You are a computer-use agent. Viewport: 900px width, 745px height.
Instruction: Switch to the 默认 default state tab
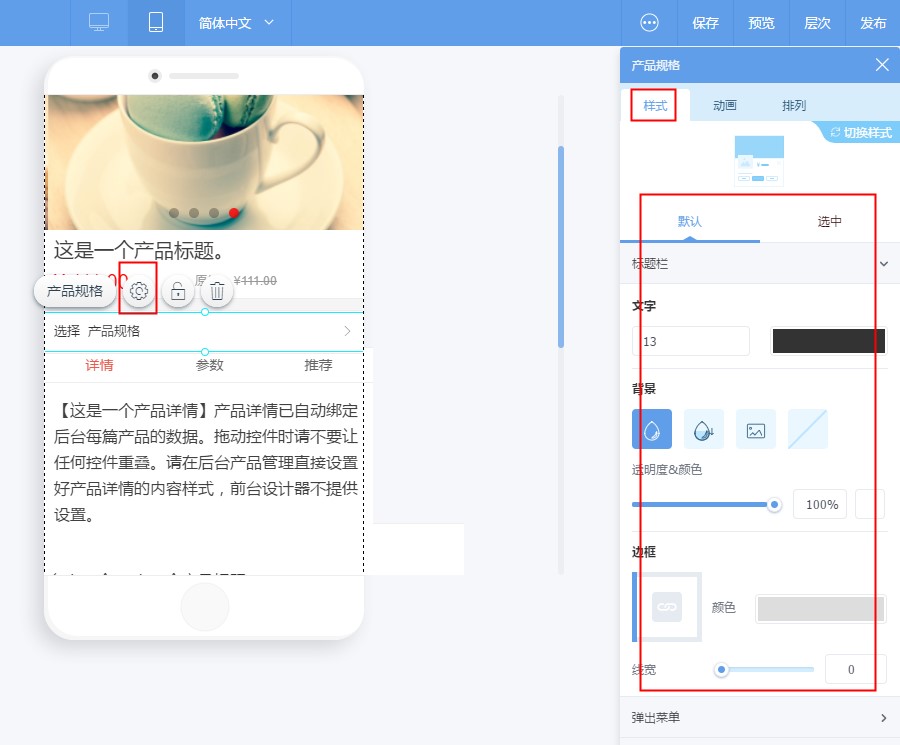pyautogui.click(x=689, y=222)
